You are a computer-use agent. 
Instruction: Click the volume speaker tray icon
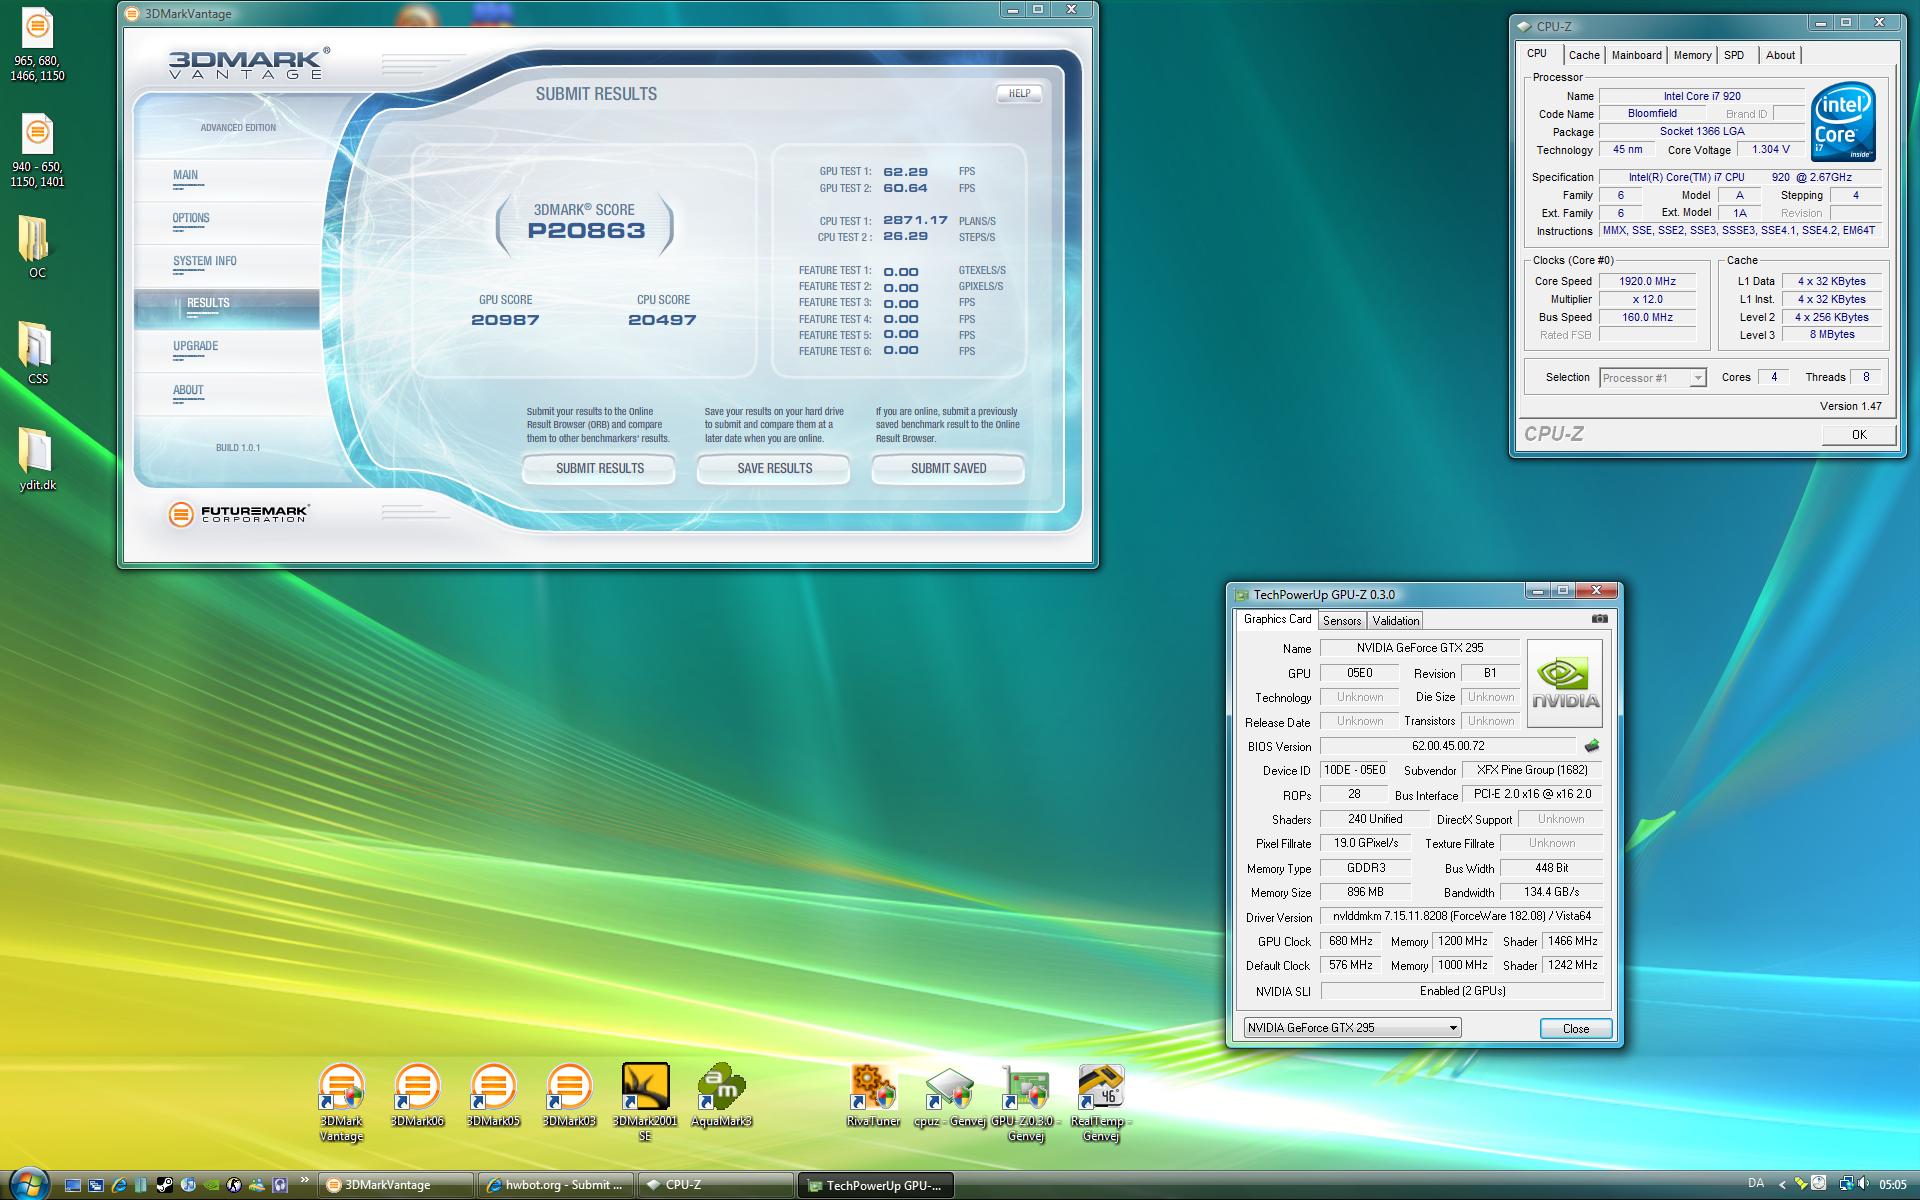(1863, 1184)
